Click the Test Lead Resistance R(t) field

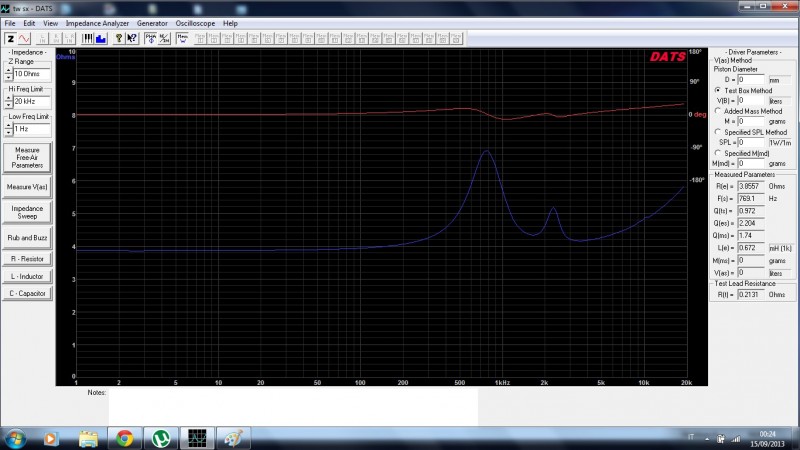coord(751,294)
